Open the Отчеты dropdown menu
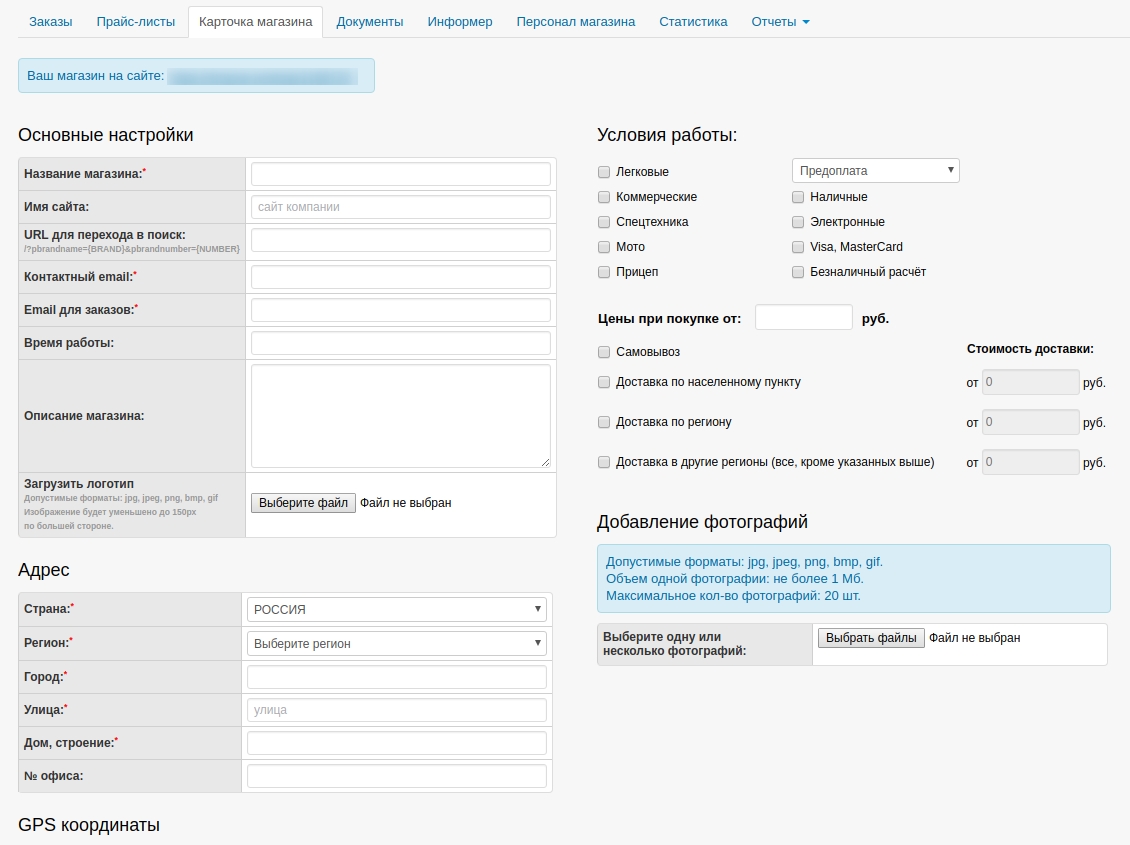This screenshot has width=1130, height=845. coord(780,22)
